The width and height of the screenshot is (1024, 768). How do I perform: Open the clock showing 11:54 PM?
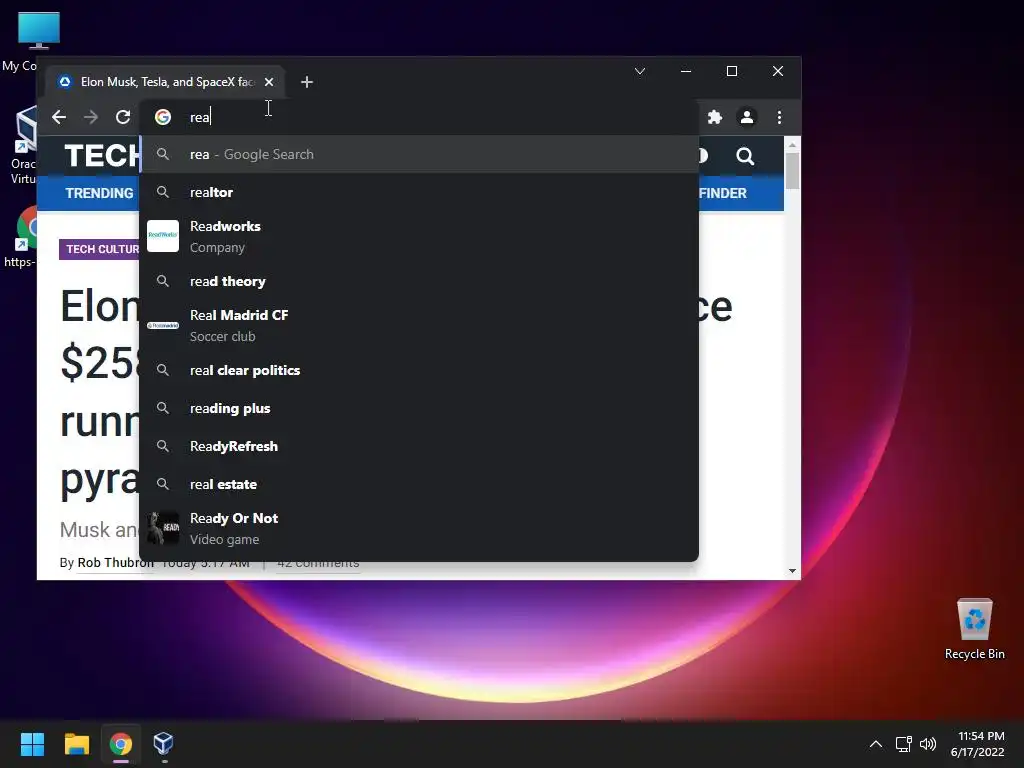point(978,744)
